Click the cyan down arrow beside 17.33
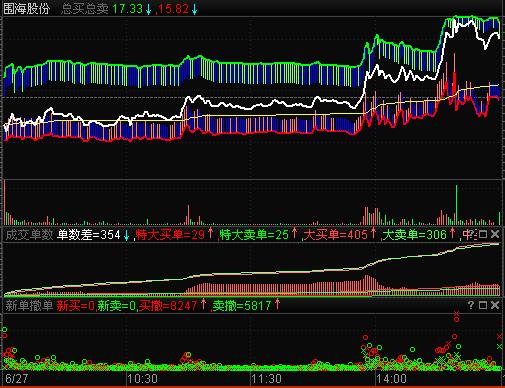This screenshot has width=505, height=388. click(148, 9)
